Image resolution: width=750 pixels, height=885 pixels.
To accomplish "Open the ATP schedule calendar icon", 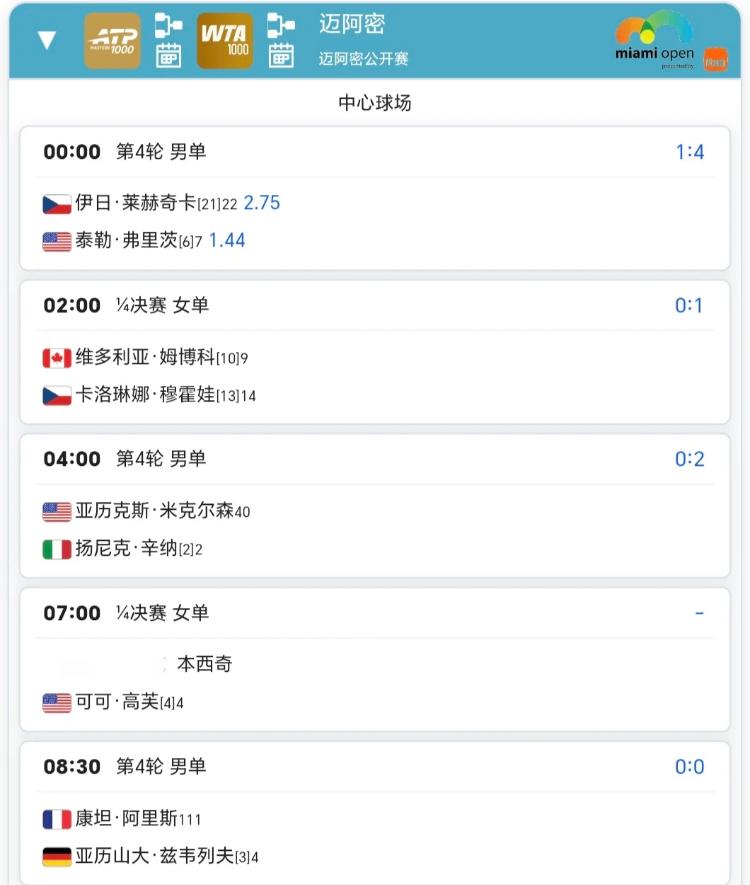I will (x=167, y=54).
